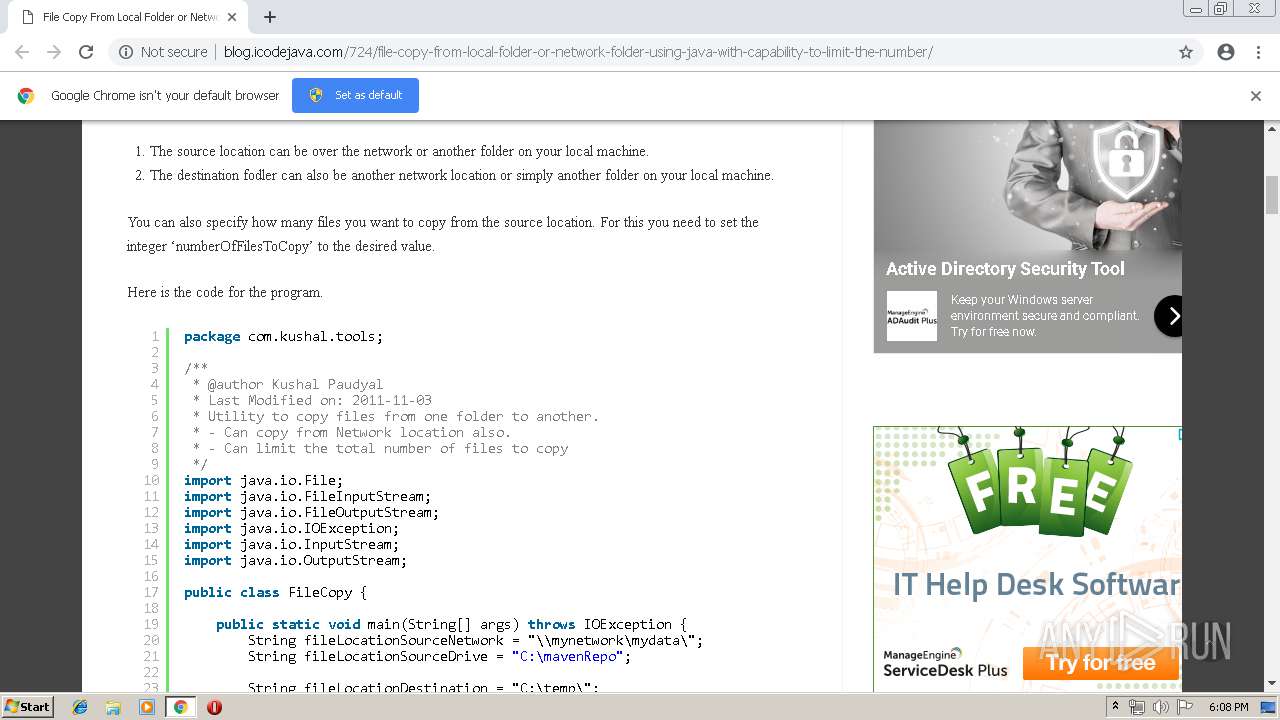Click 'Last Modified on: 2011-11-03' comment
The height and width of the screenshot is (720, 1280).
pyautogui.click(x=312, y=400)
